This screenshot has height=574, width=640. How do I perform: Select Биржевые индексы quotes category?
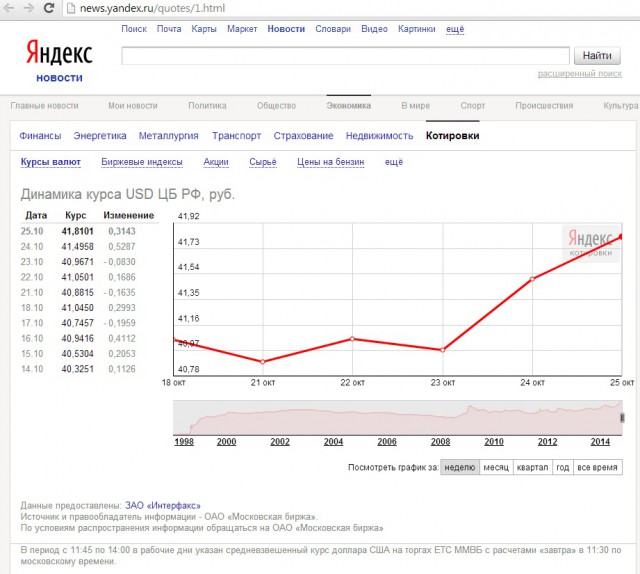(142, 162)
